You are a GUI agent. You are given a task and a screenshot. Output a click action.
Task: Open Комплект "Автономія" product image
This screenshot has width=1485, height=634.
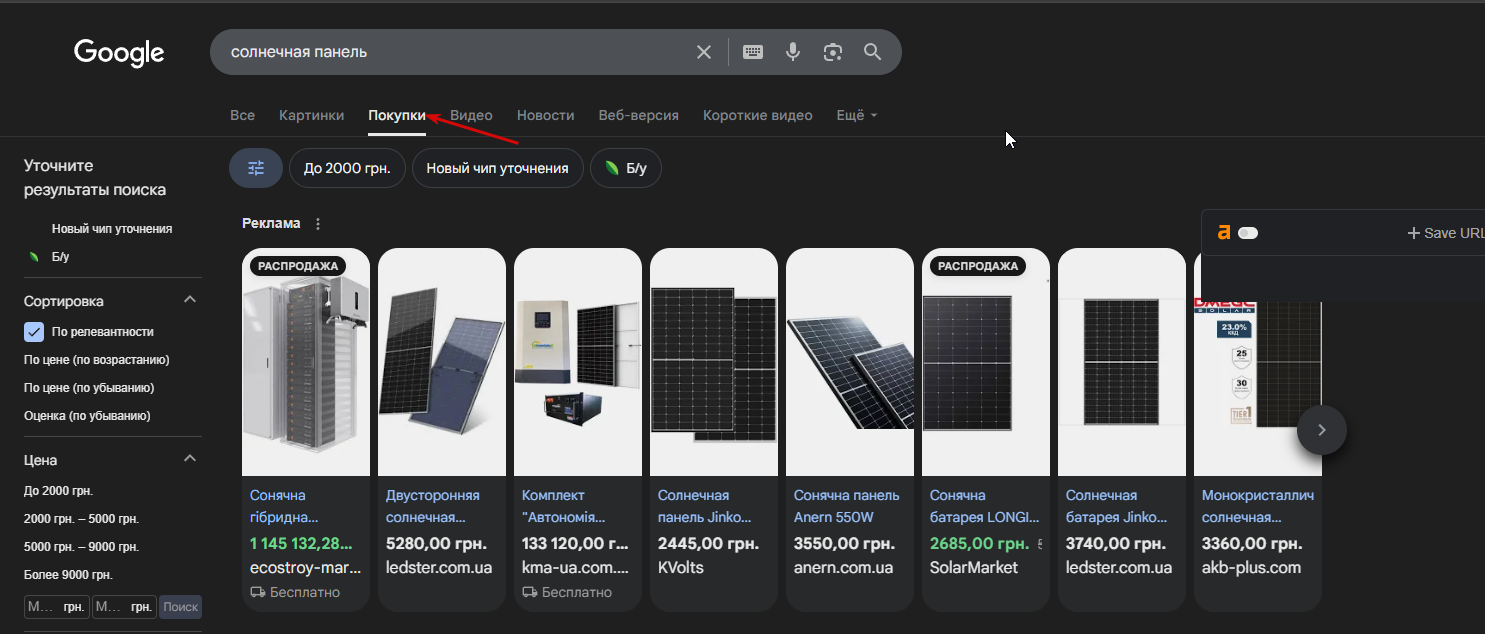point(578,362)
